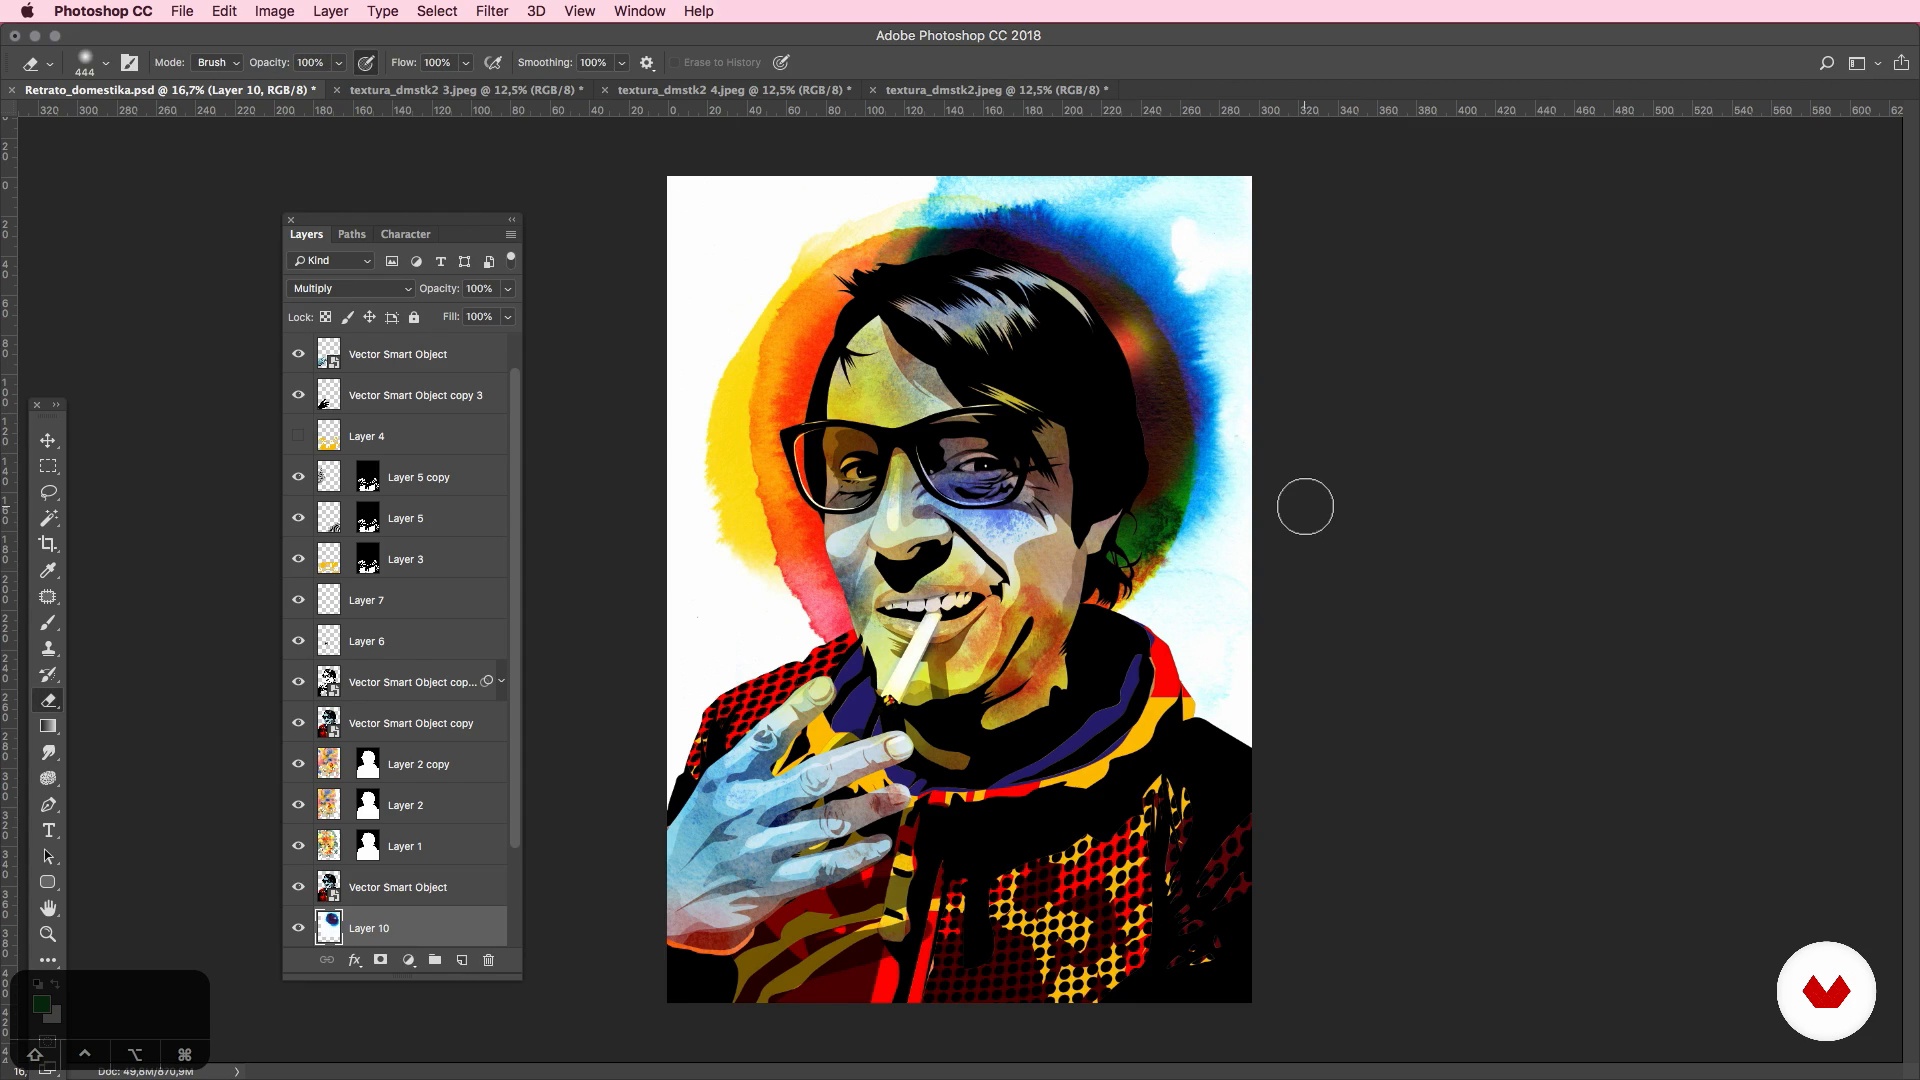The height and width of the screenshot is (1080, 1920).
Task: Open the Image menu
Action: click(x=274, y=11)
